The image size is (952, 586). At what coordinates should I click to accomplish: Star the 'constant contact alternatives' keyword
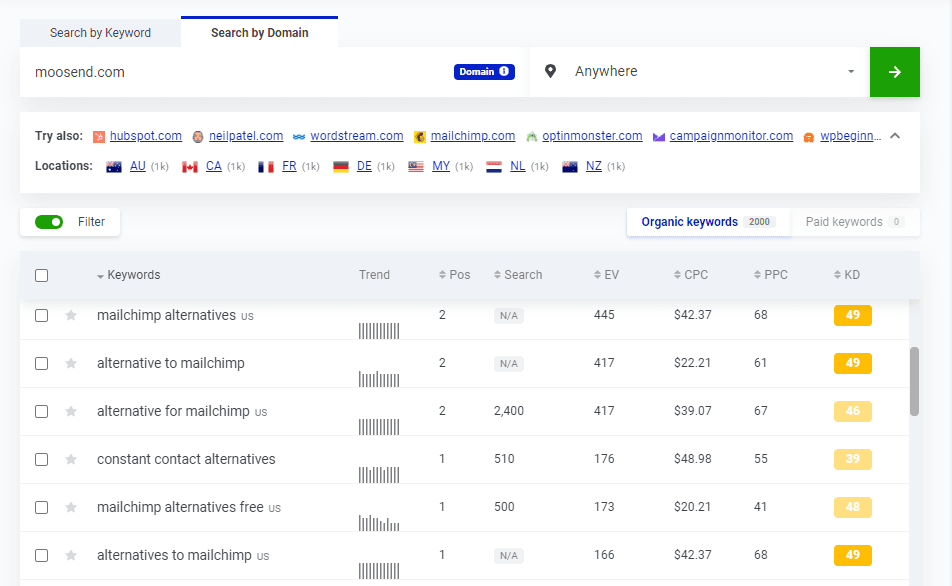70,459
